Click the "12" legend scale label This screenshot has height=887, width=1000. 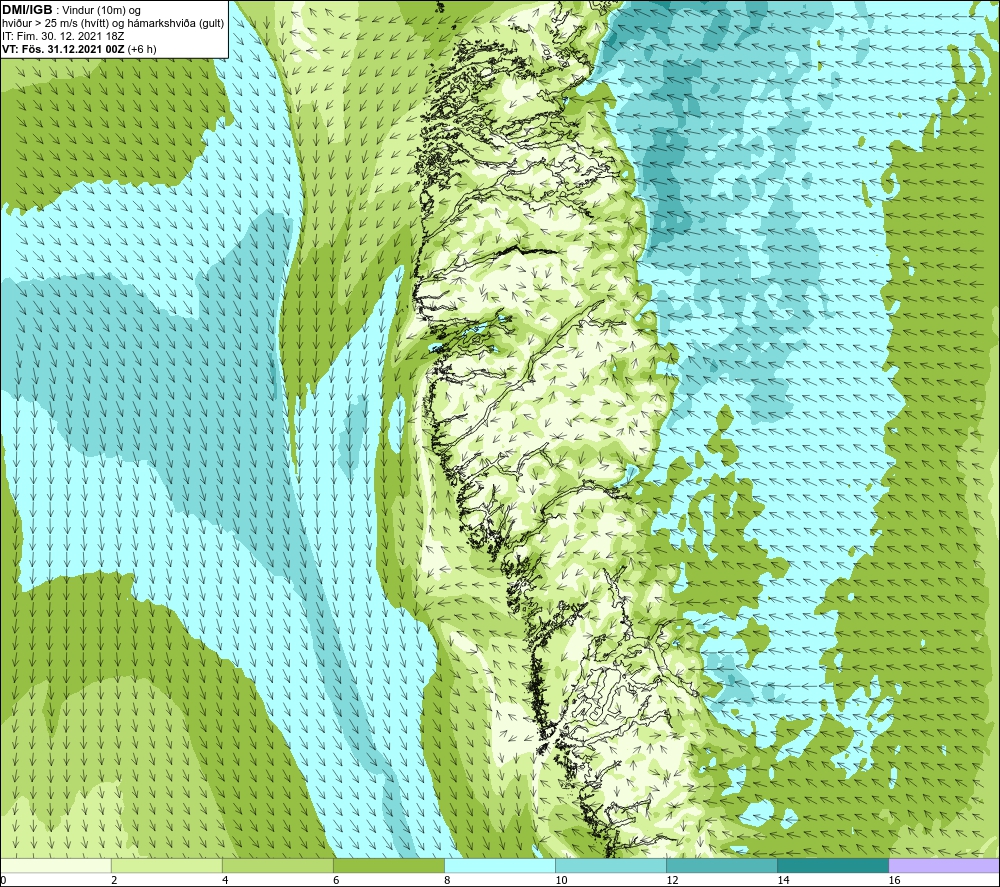[672, 880]
